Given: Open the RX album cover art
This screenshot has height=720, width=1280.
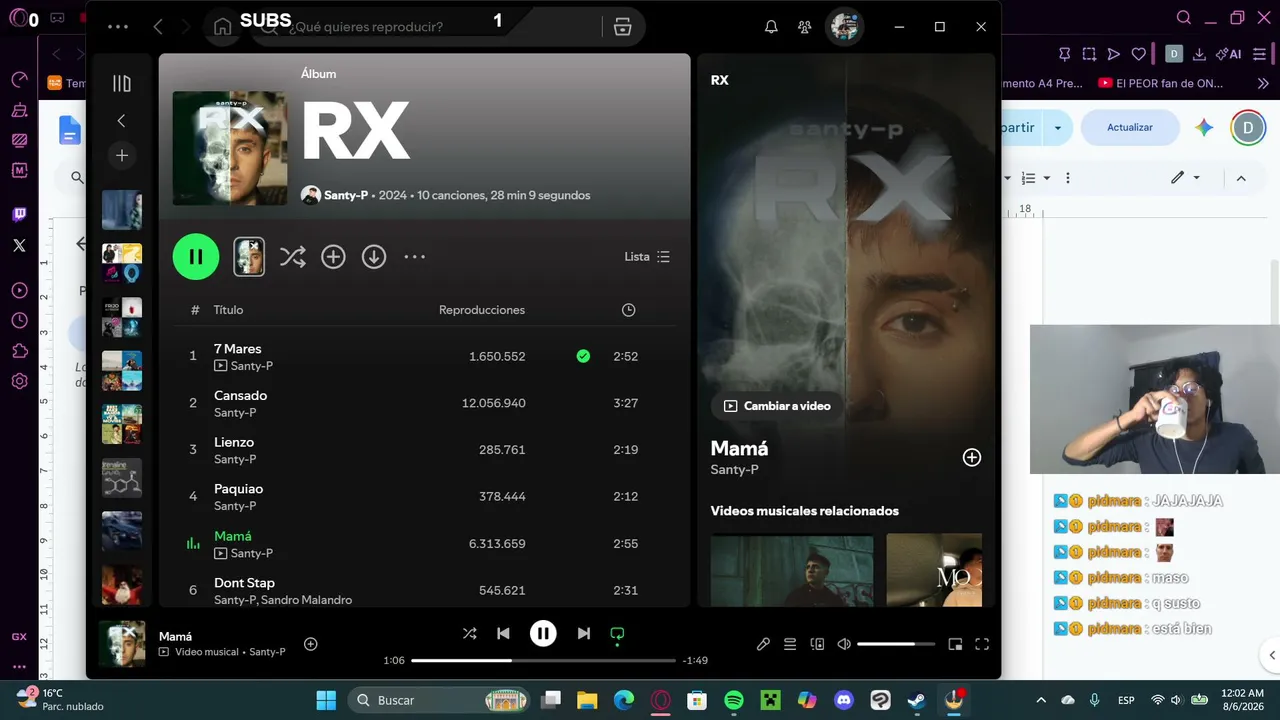Looking at the screenshot, I should (230, 148).
